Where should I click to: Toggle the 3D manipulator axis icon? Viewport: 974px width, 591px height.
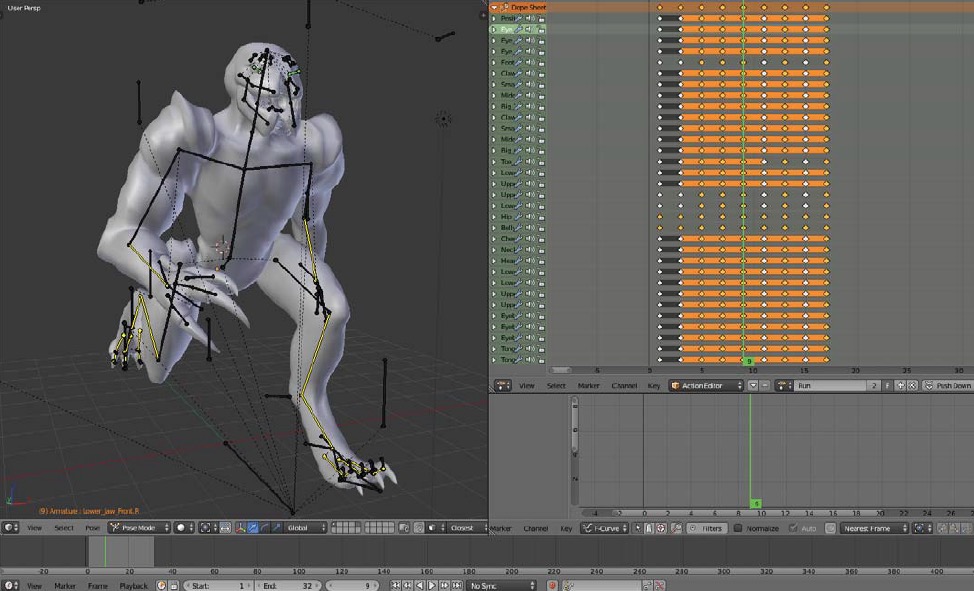(x=240, y=528)
